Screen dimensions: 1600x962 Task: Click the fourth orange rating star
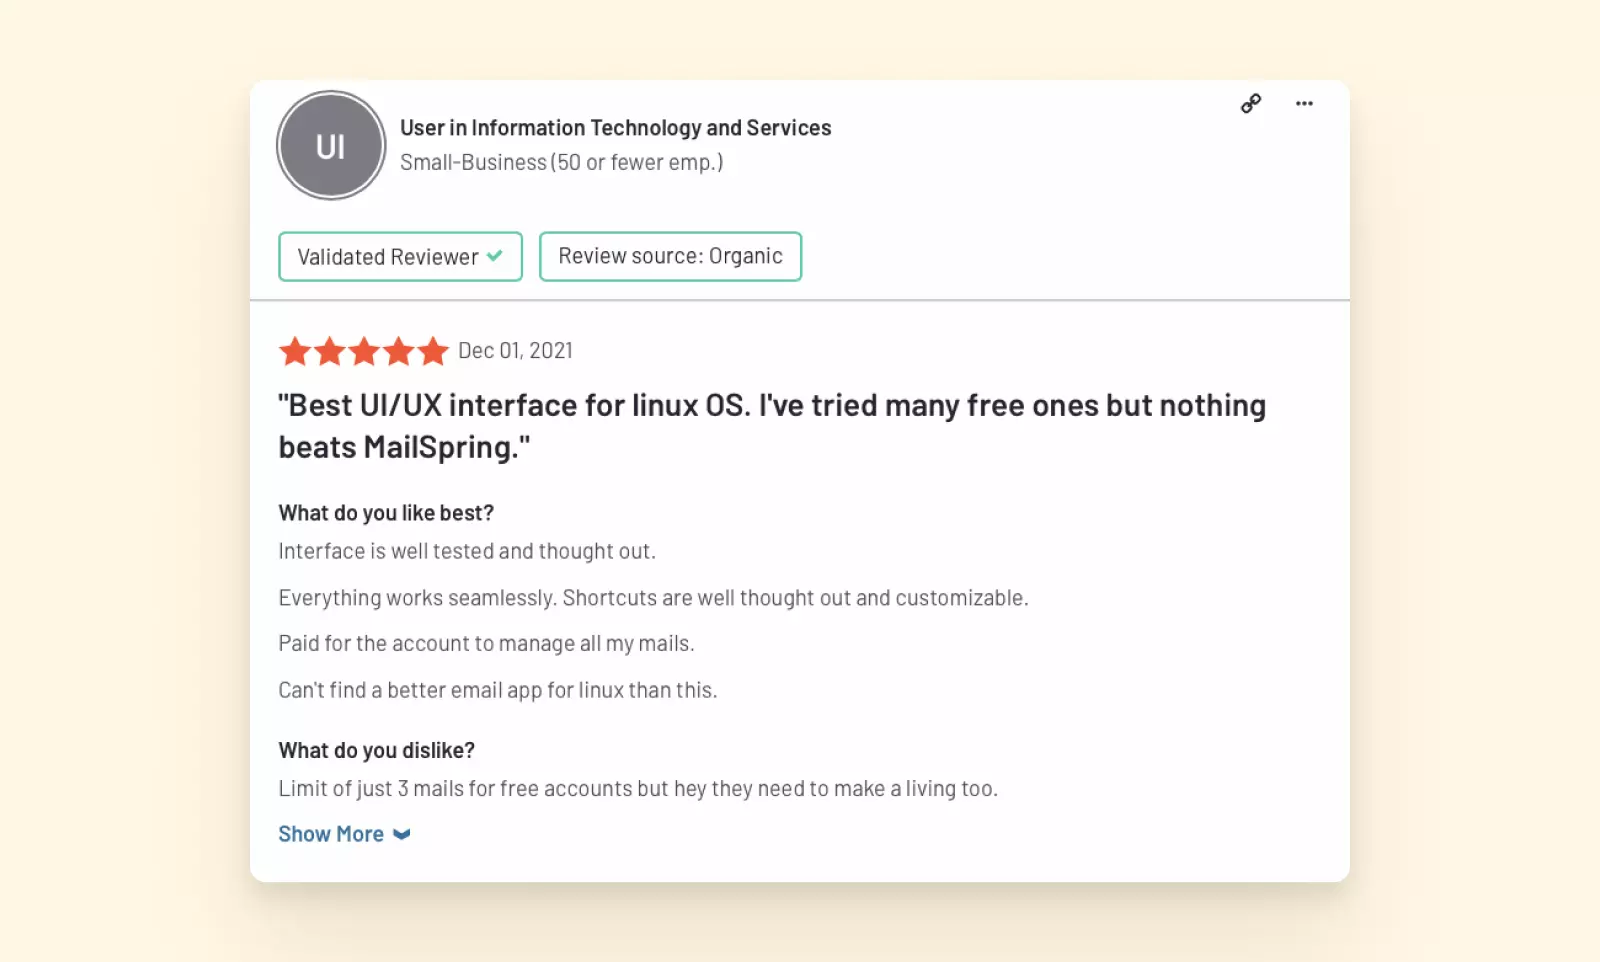click(399, 351)
